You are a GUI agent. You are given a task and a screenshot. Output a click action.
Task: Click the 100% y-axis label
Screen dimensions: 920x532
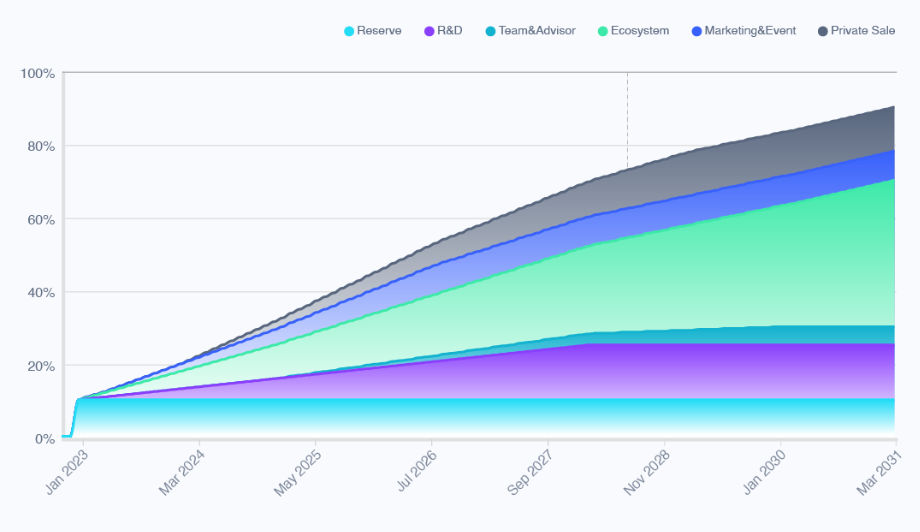[37, 74]
